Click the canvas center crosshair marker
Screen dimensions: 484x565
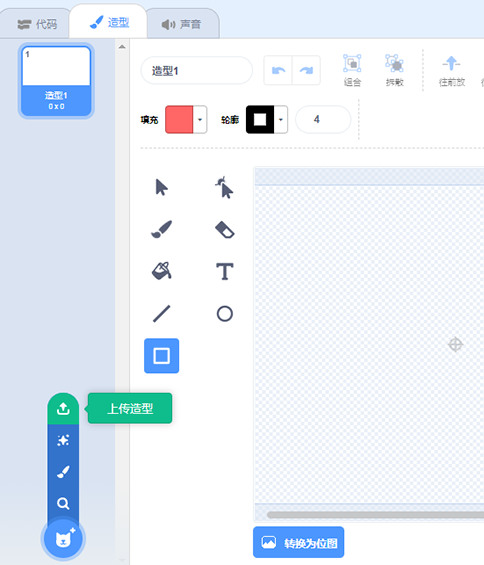[455, 344]
